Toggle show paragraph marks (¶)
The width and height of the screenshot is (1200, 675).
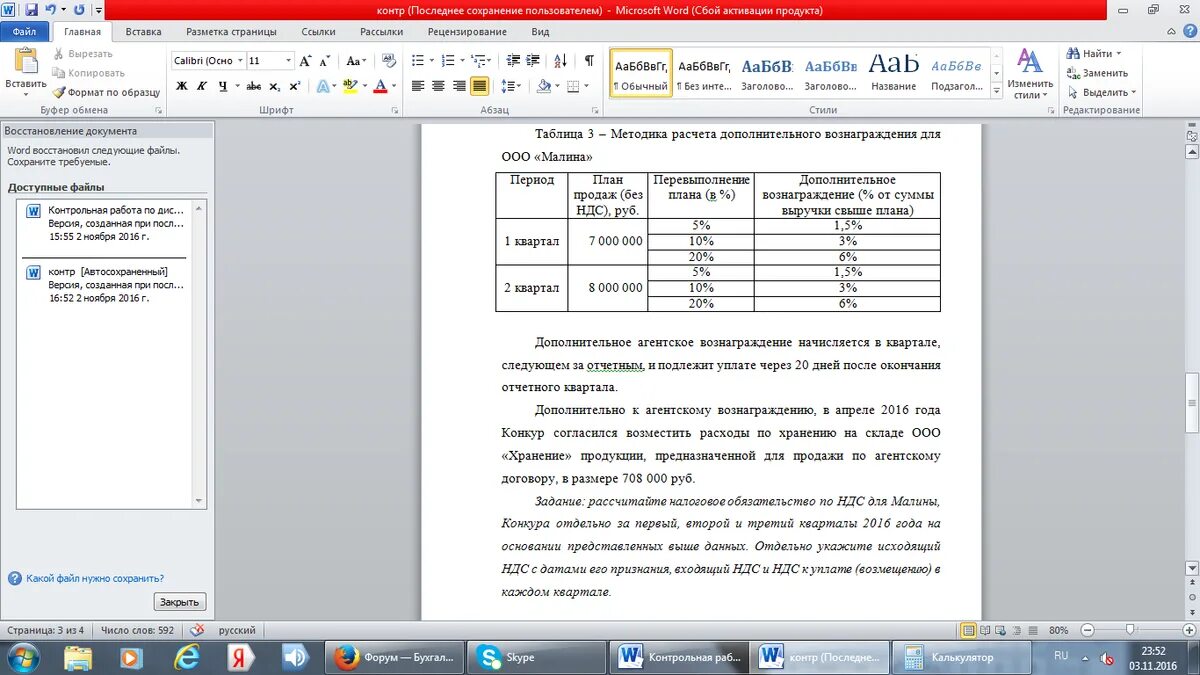point(590,61)
